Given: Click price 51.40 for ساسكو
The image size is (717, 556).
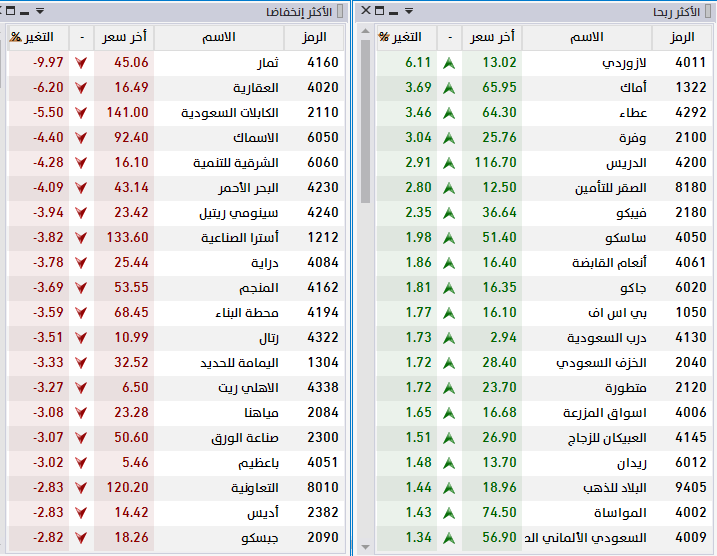Looking at the screenshot, I should 499,238.
